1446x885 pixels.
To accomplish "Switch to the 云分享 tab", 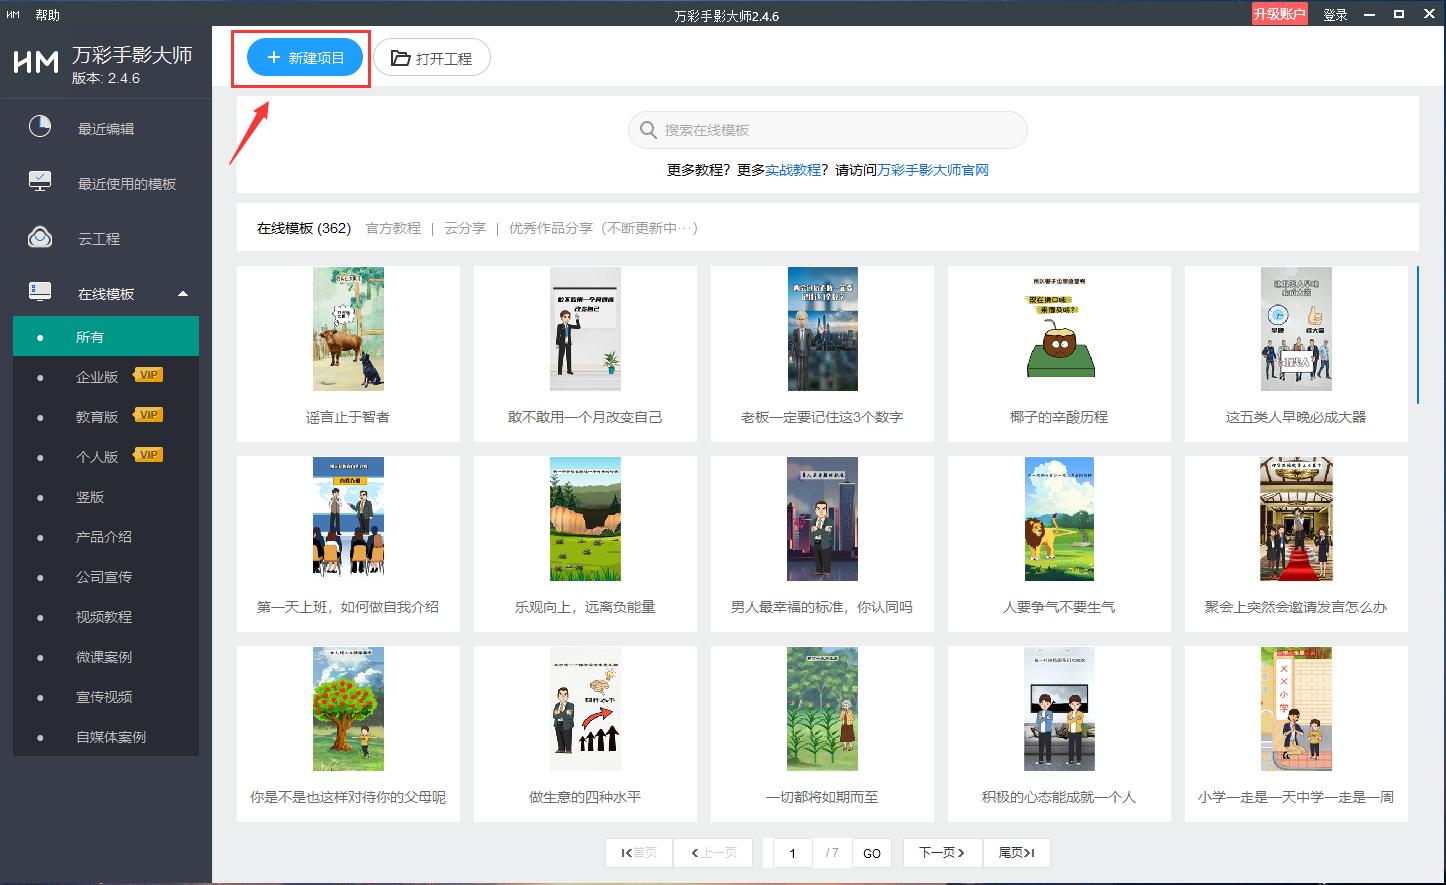I will tap(465, 228).
